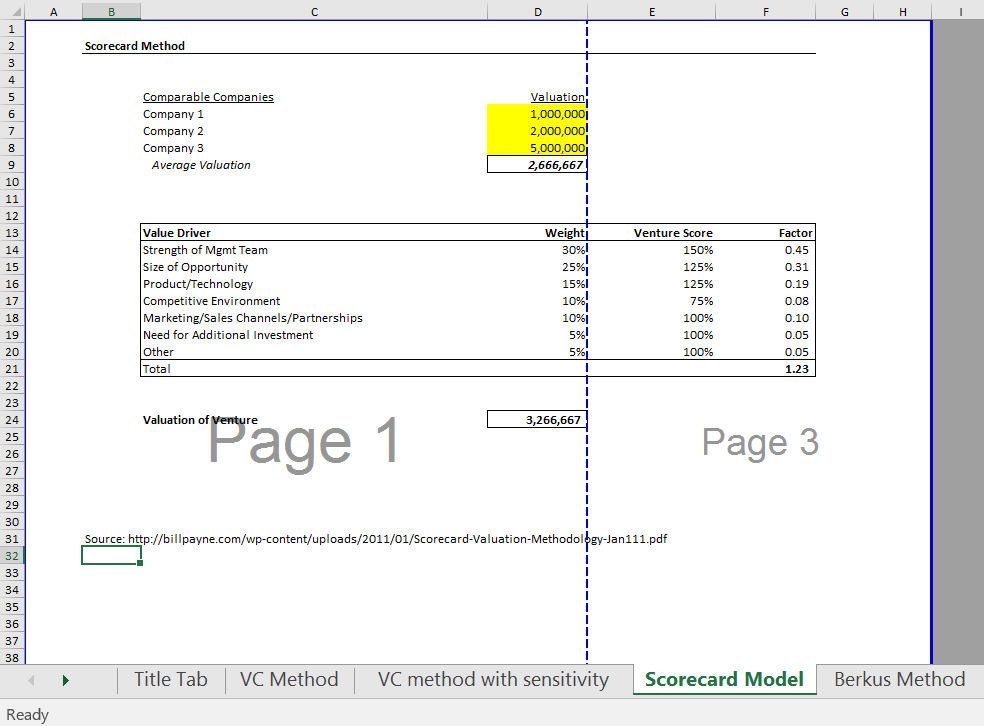The image size is (984, 726).
Task: Click Company 2 valuation 2,000,000 cell
Action: pos(537,131)
